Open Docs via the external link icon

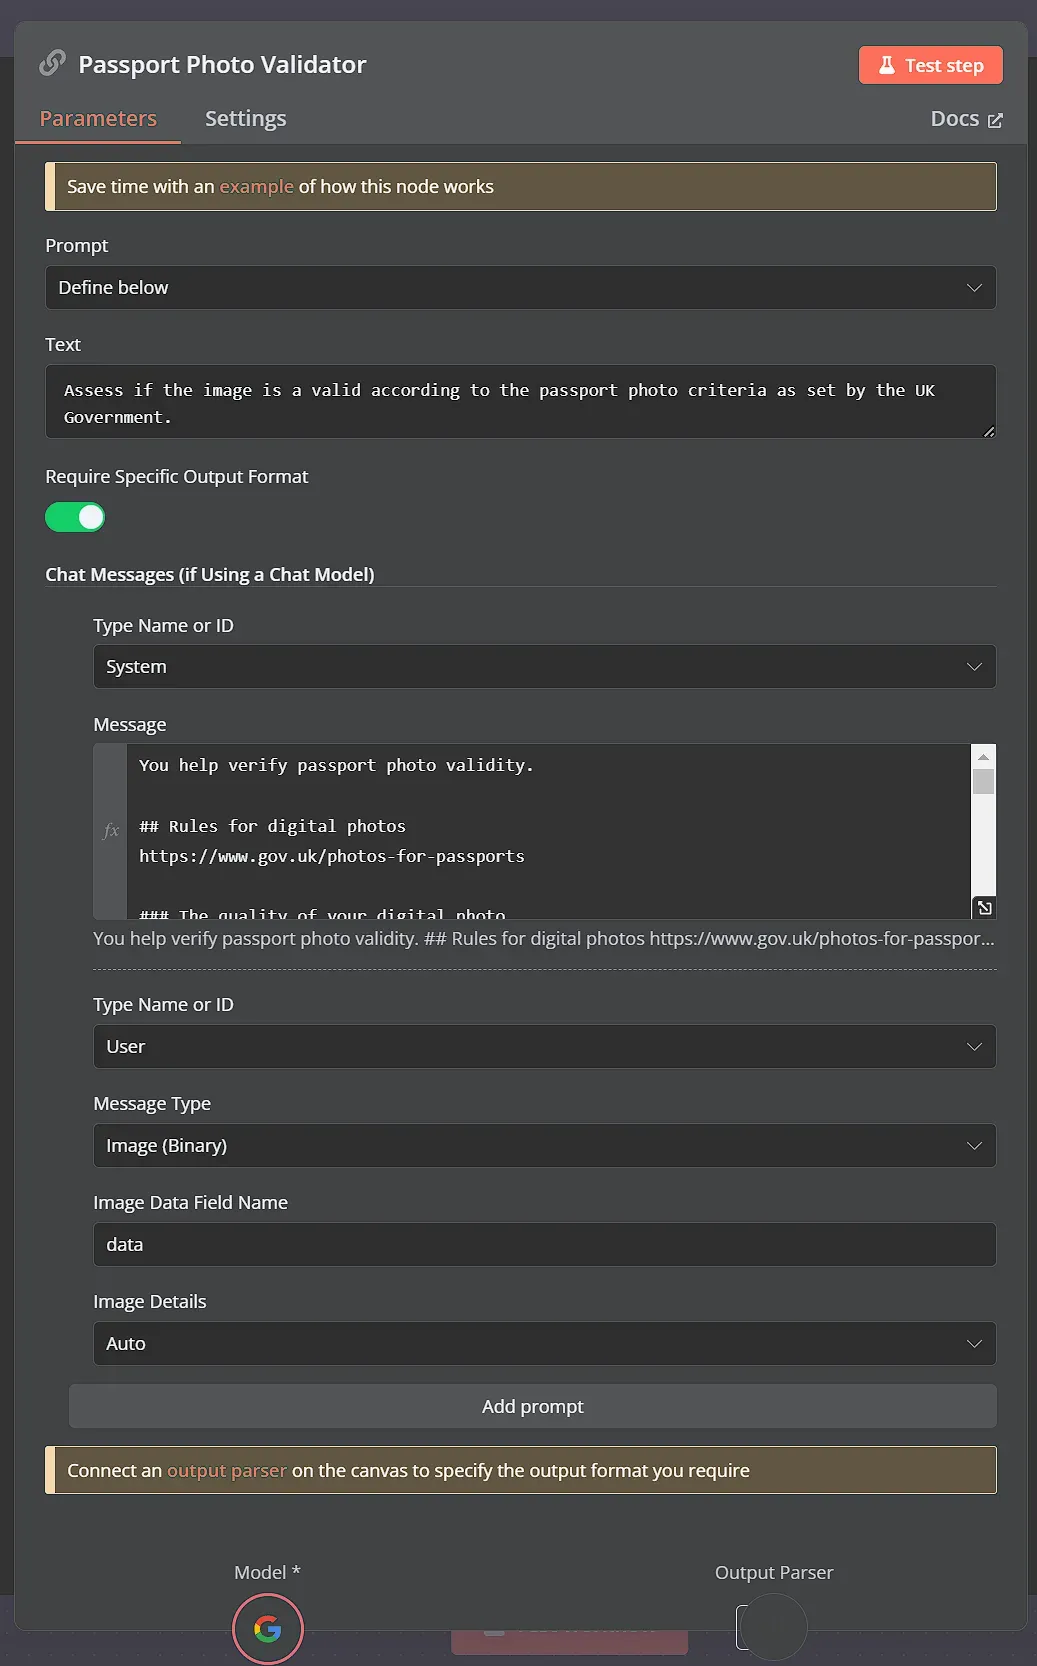tap(995, 118)
